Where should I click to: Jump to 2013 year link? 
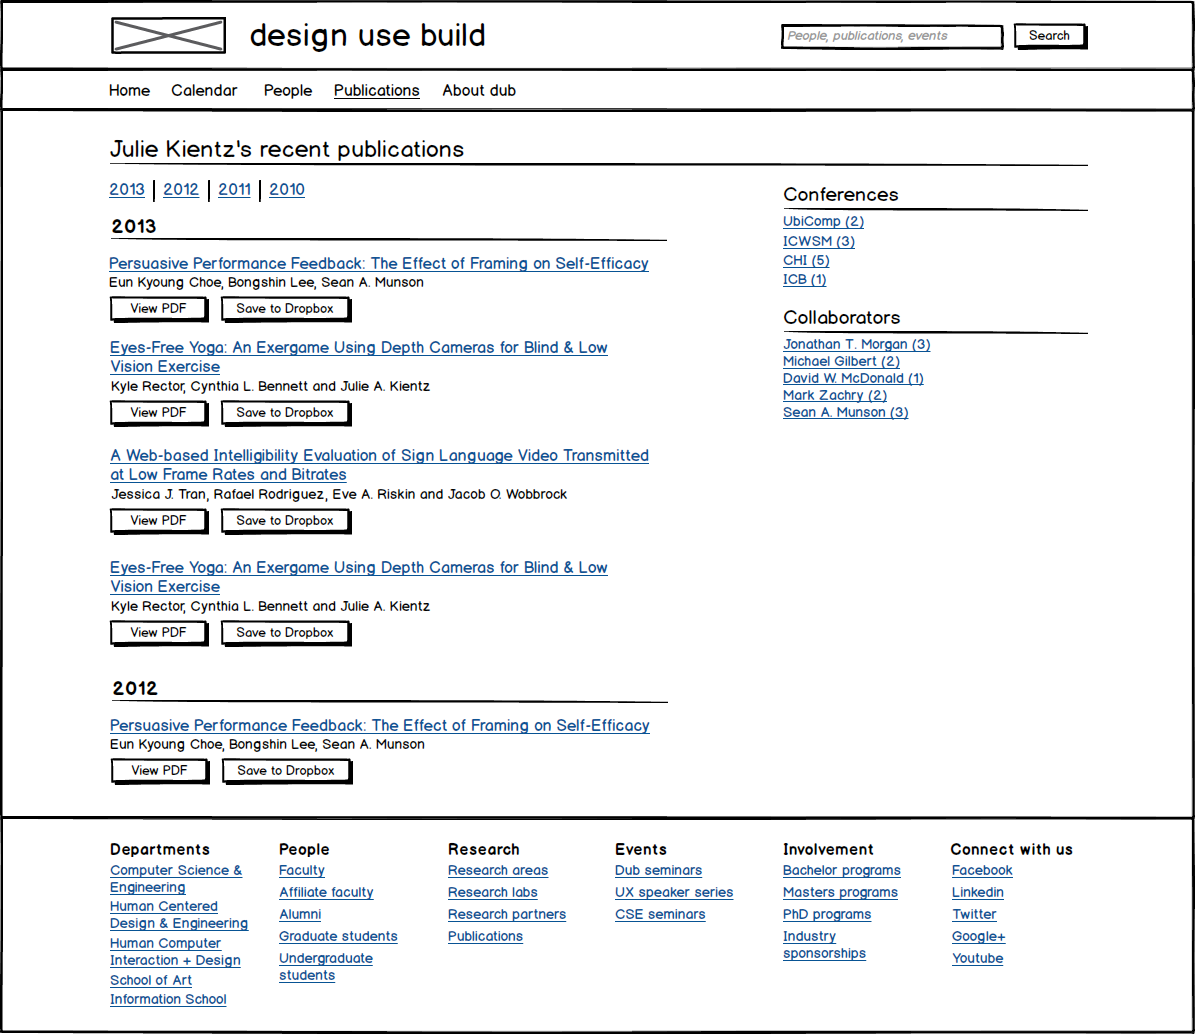pyautogui.click(x=127, y=190)
